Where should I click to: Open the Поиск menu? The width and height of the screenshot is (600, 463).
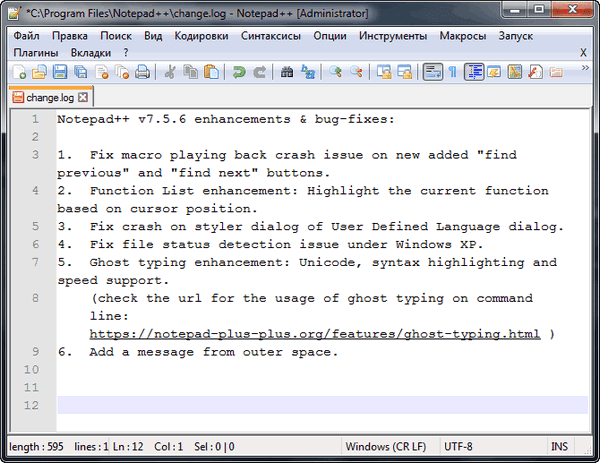click(x=116, y=36)
